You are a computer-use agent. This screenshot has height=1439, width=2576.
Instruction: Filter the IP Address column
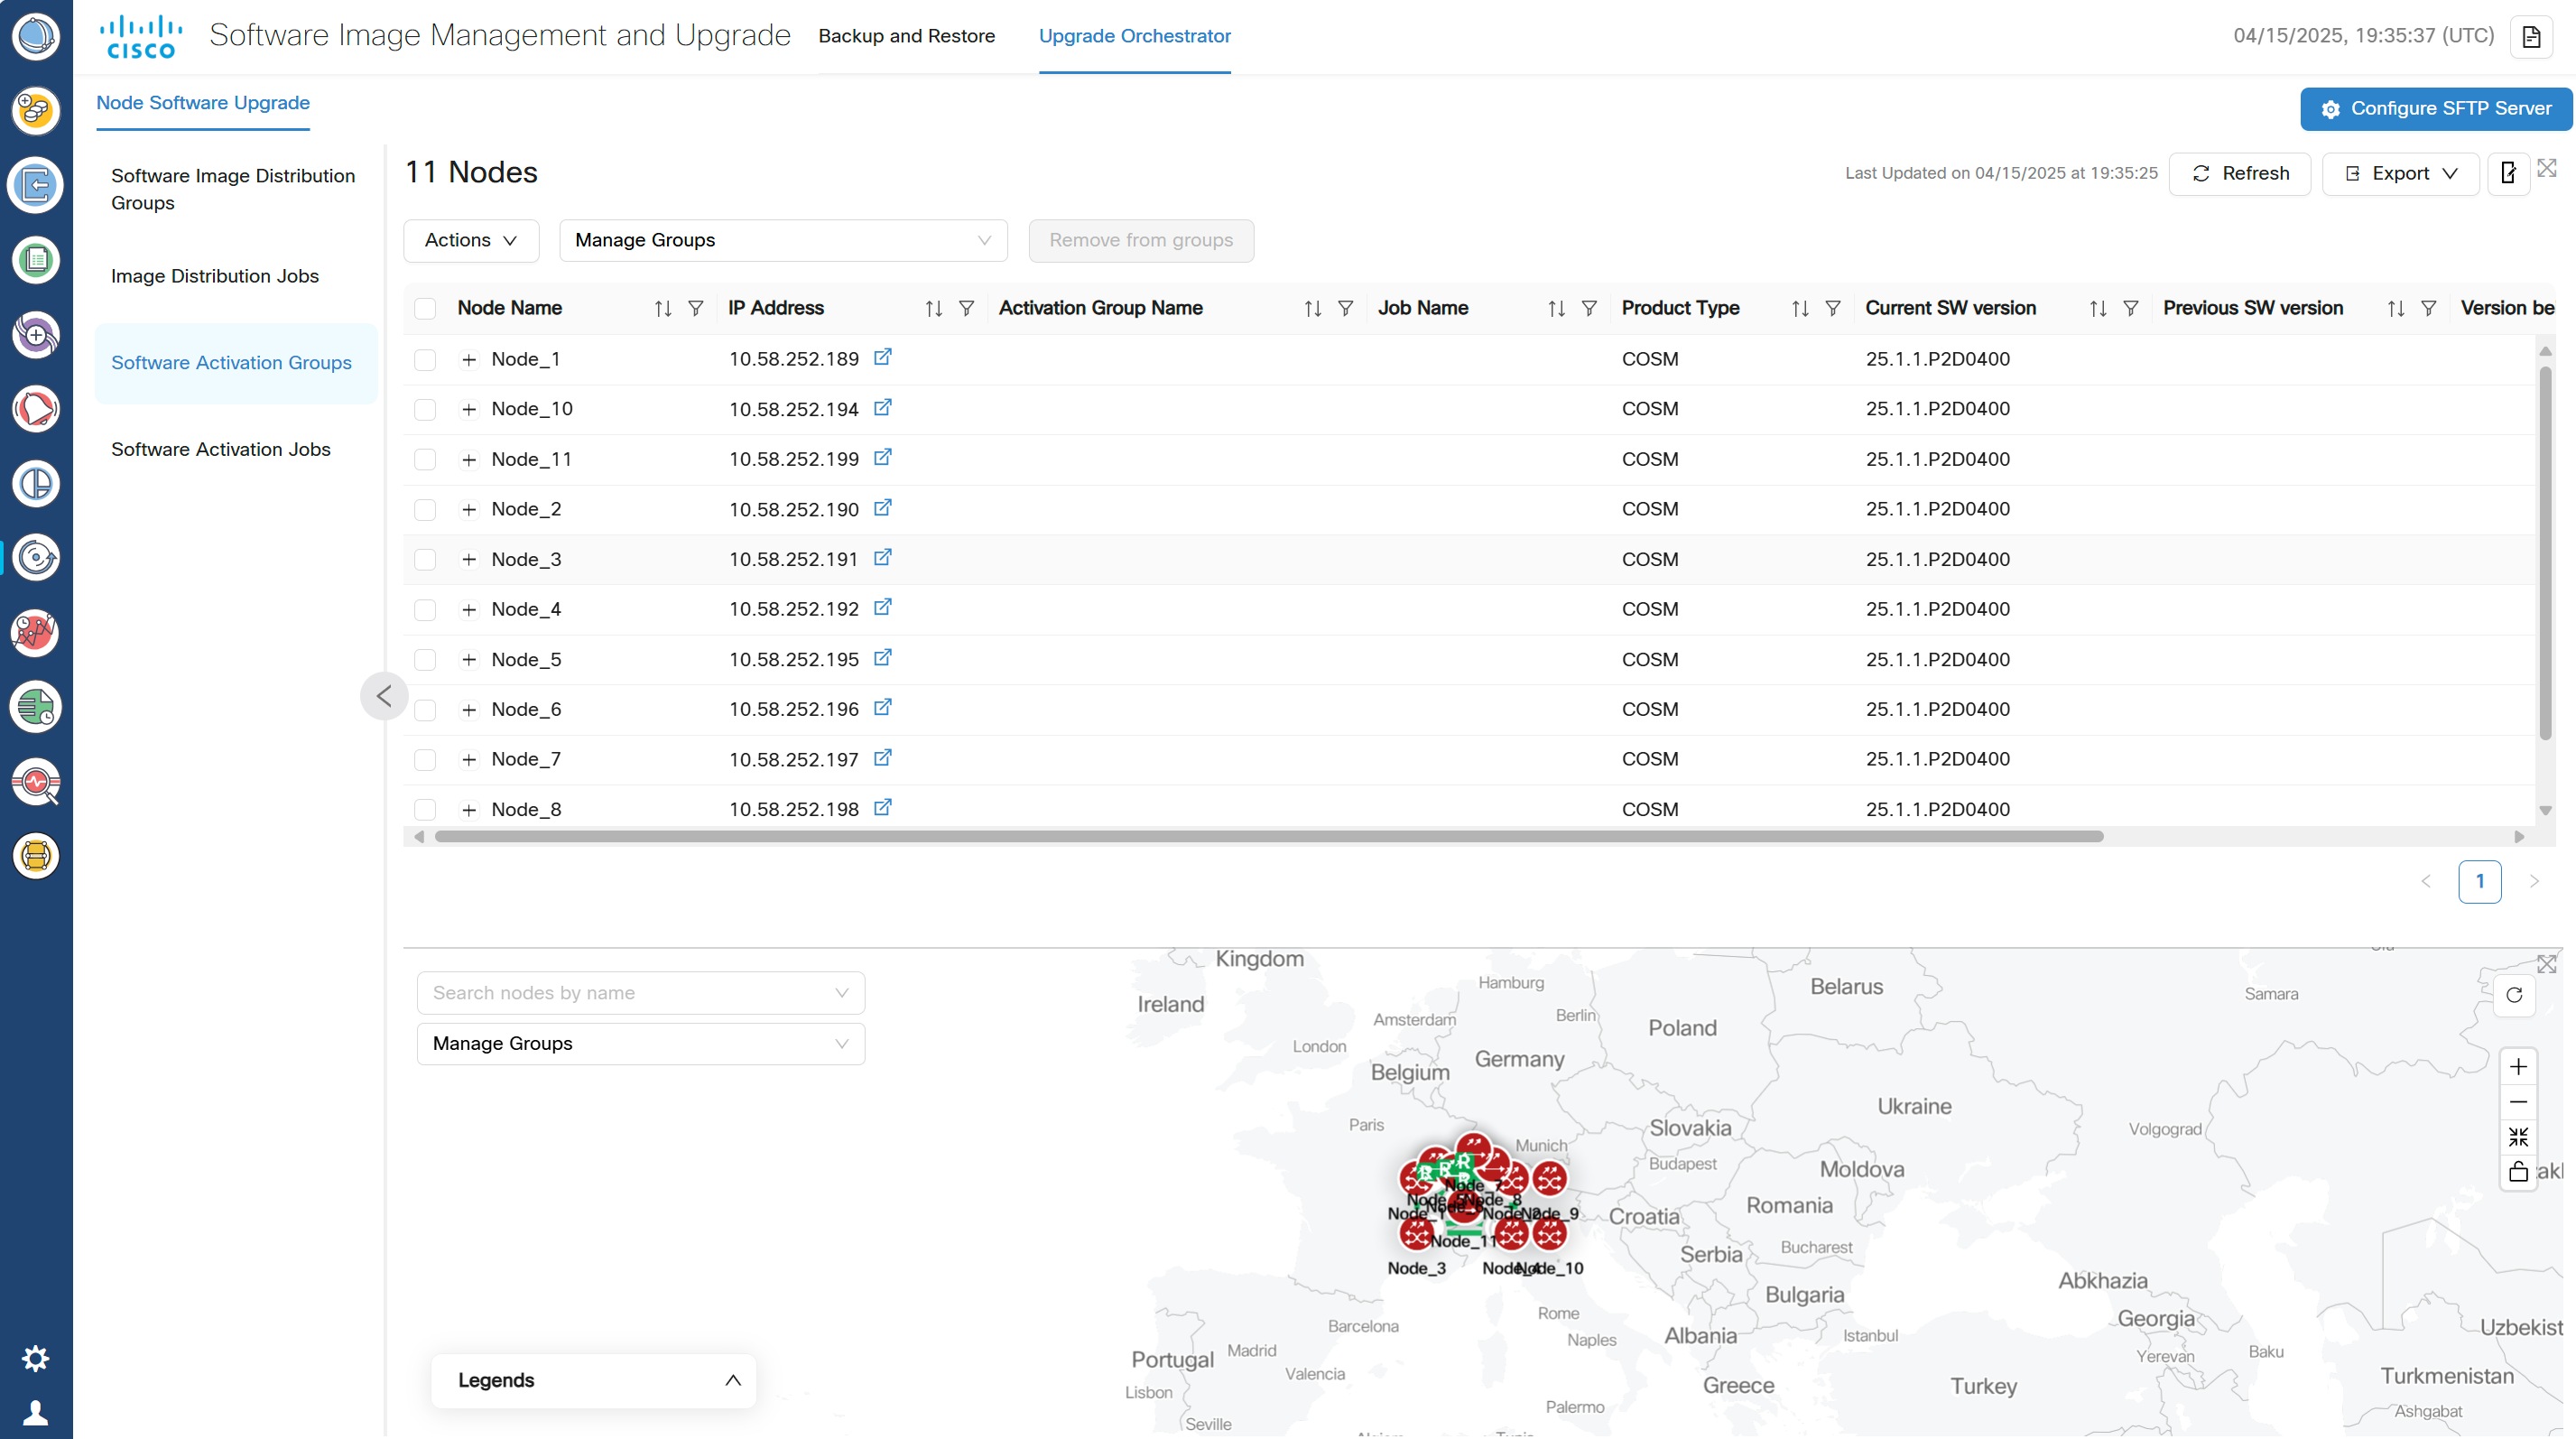click(x=966, y=308)
